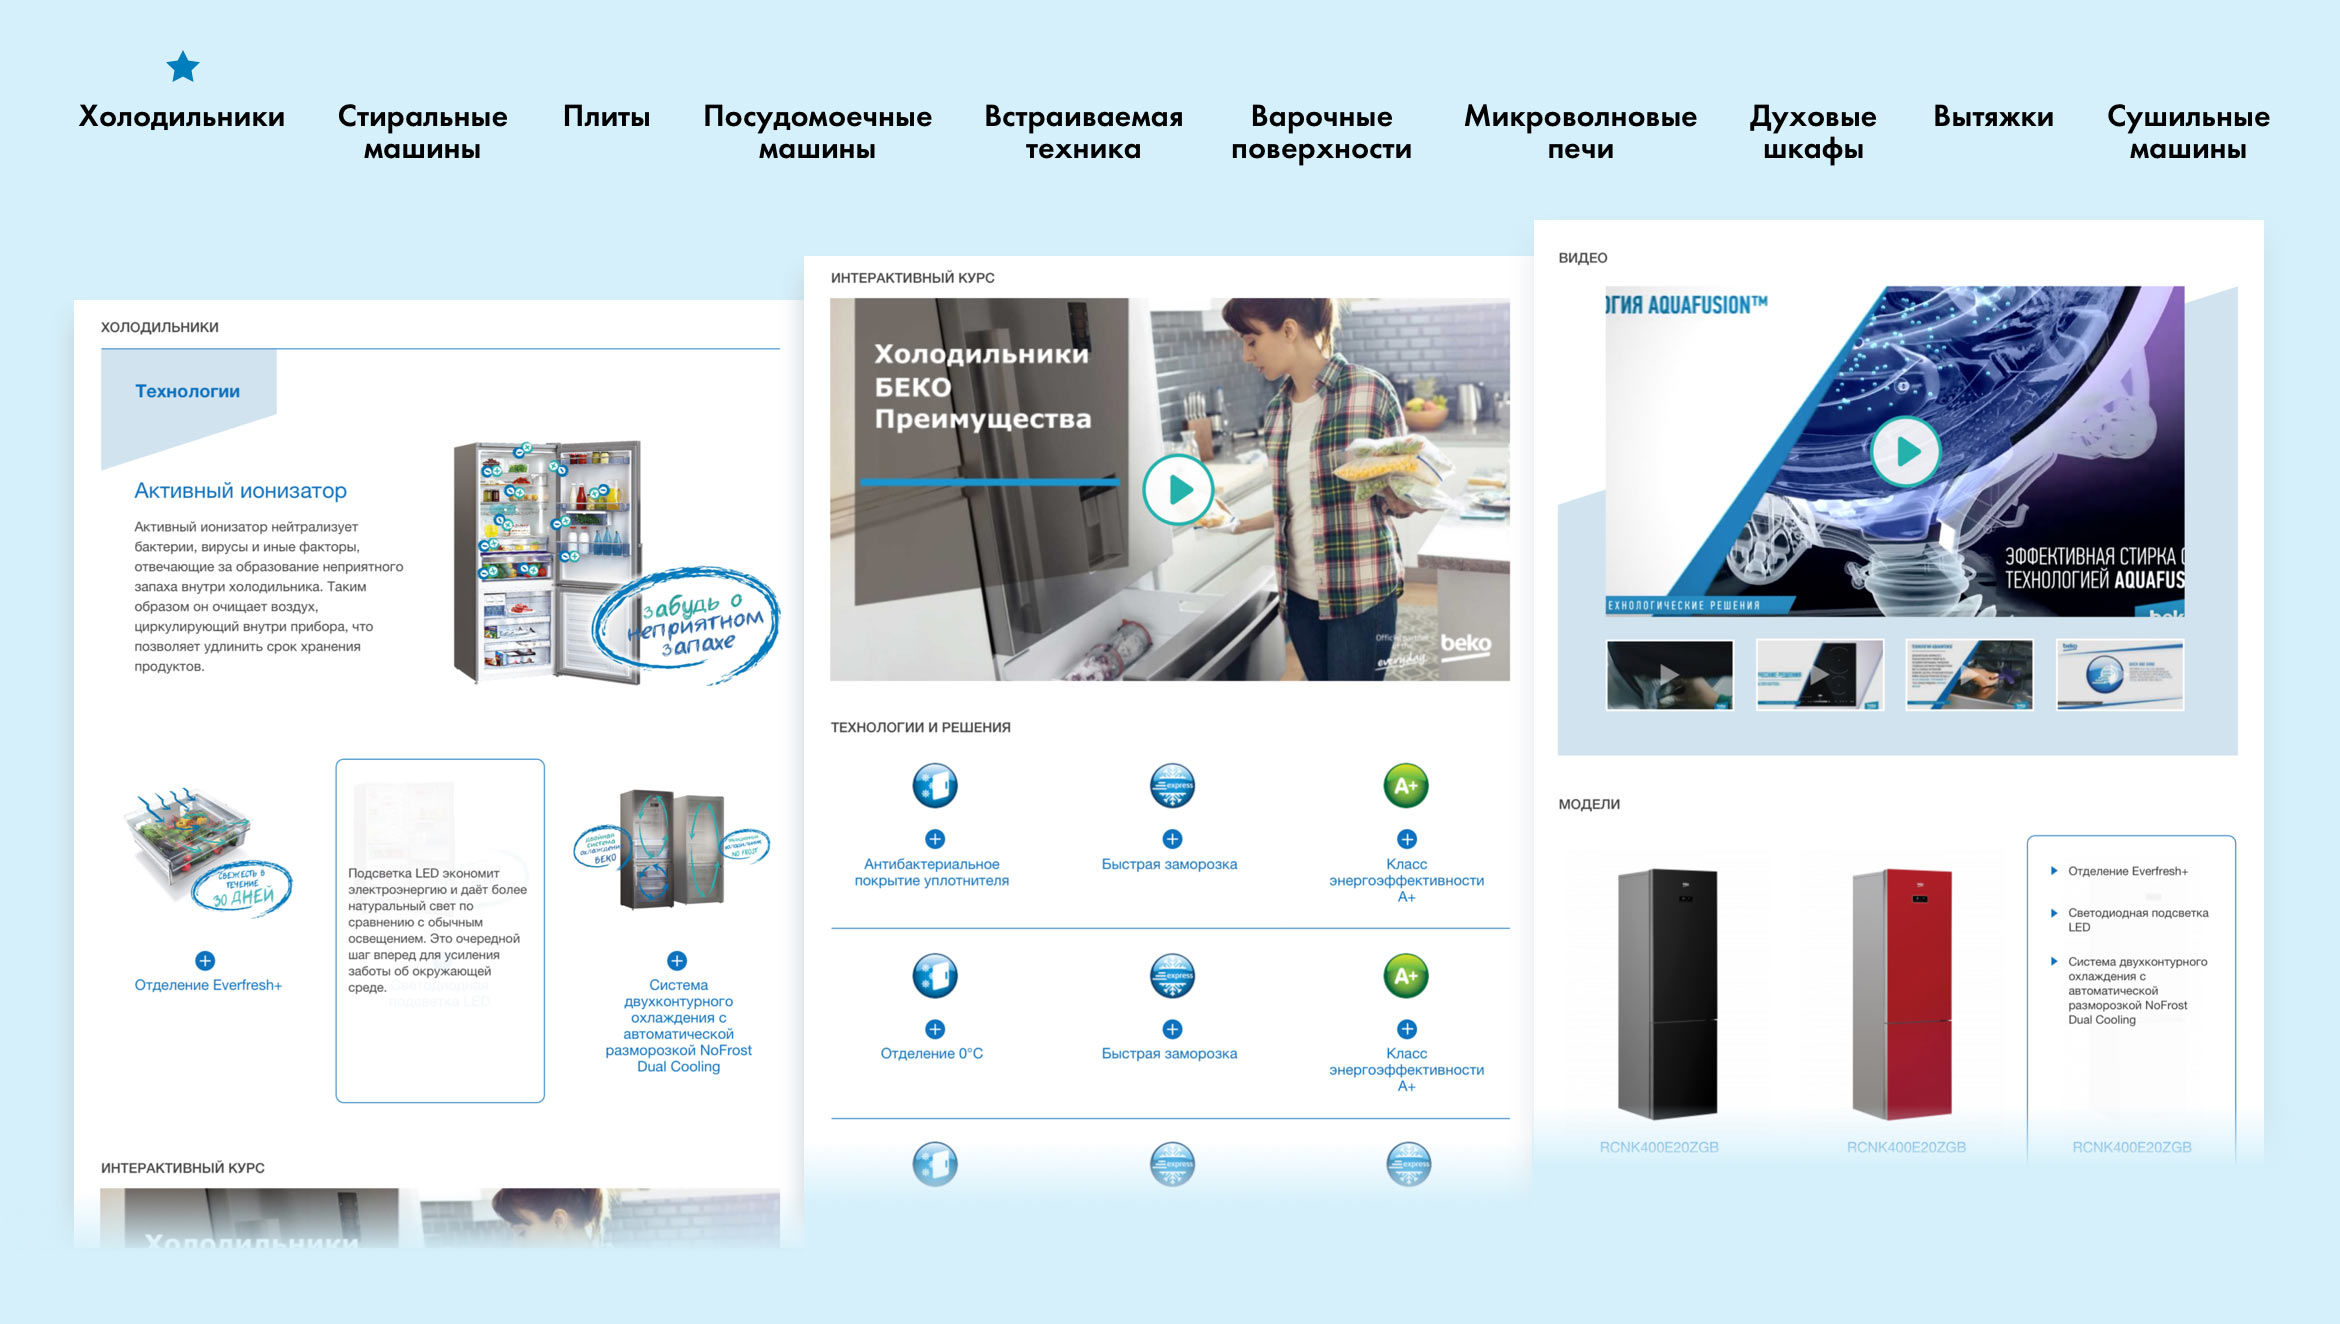Open the Отделение Everfresh+ link
The width and height of the screenshot is (2340, 1324).
[208, 985]
